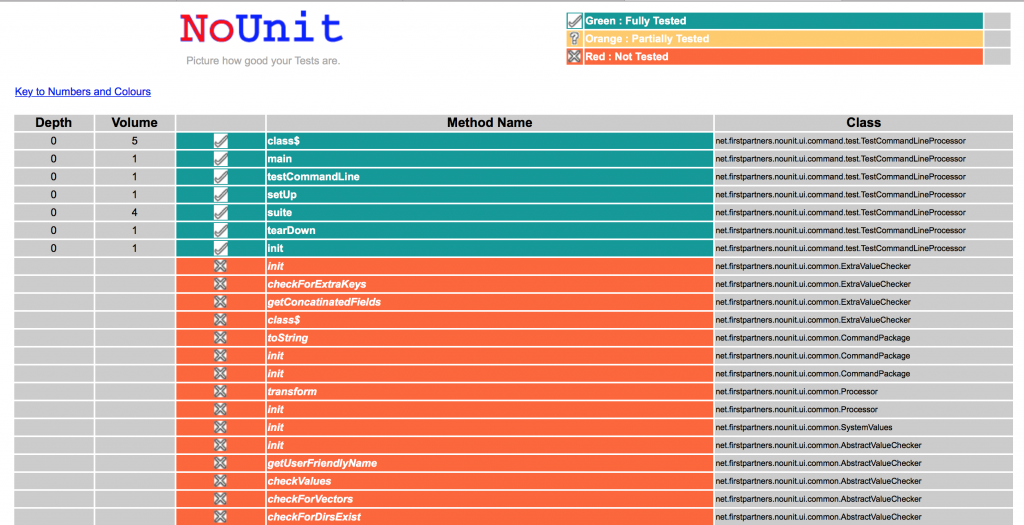1024x525 pixels.
Task: Click the NoUnit logo
Action: (x=261, y=29)
